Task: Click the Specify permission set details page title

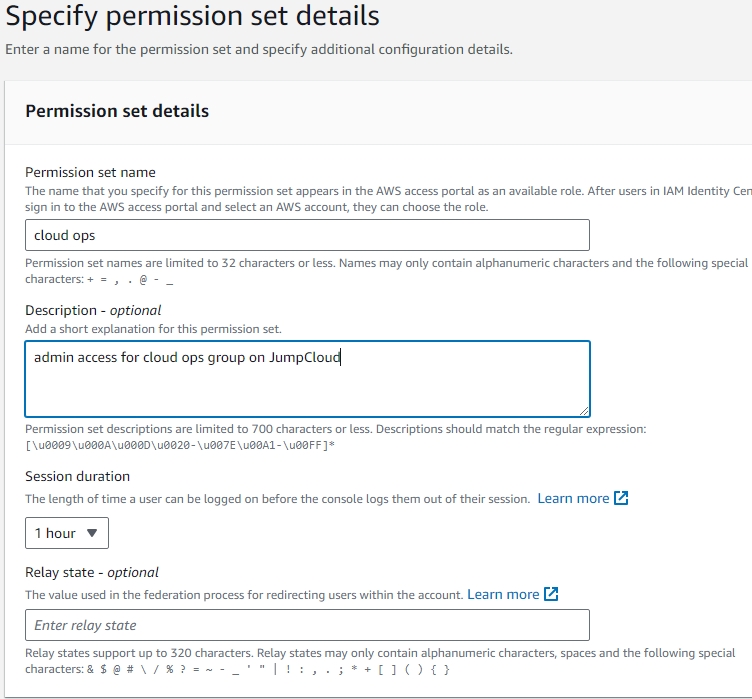Action: (192, 16)
